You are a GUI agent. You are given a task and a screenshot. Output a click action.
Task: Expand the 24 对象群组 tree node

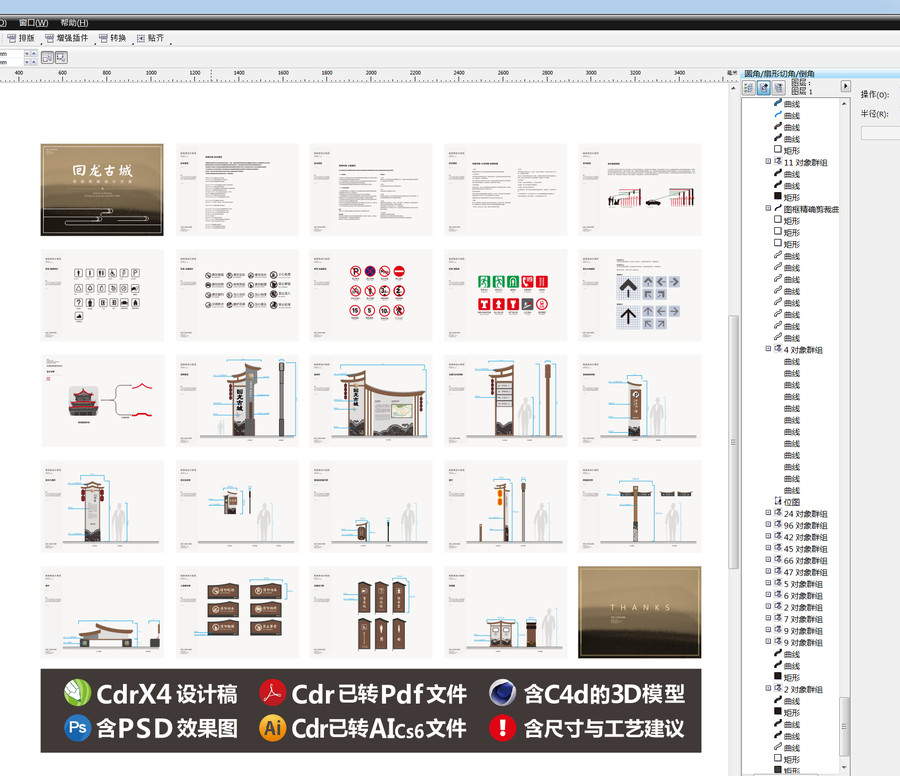tap(768, 513)
